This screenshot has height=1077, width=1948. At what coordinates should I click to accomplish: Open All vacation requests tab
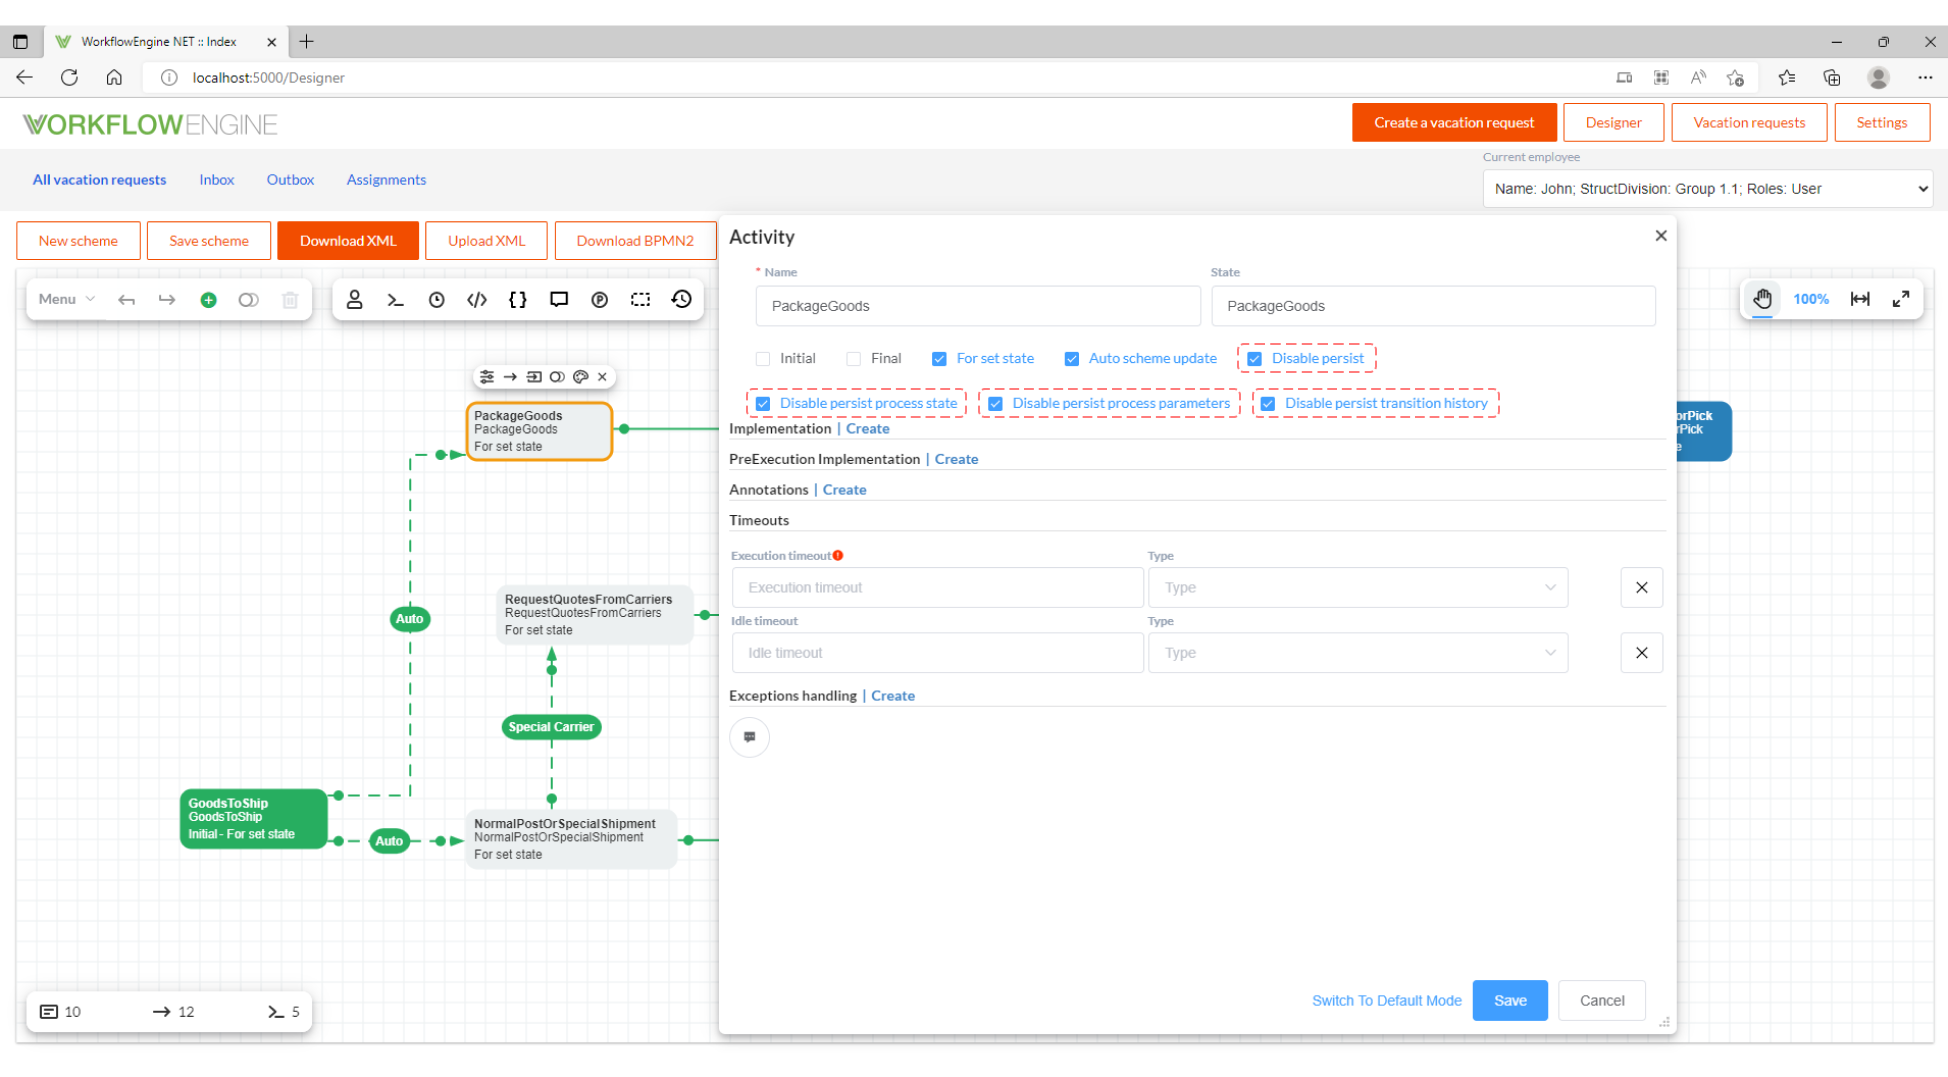tap(99, 180)
